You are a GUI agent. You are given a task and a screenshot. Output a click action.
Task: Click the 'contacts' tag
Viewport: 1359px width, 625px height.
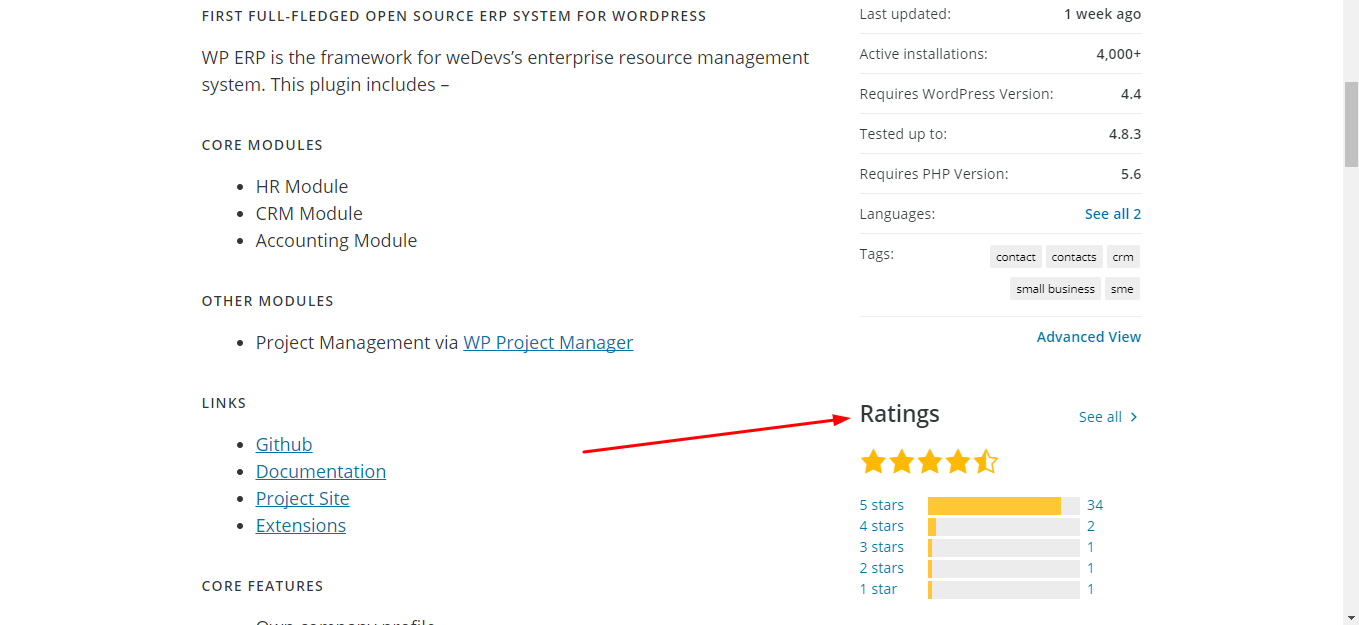click(1074, 257)
